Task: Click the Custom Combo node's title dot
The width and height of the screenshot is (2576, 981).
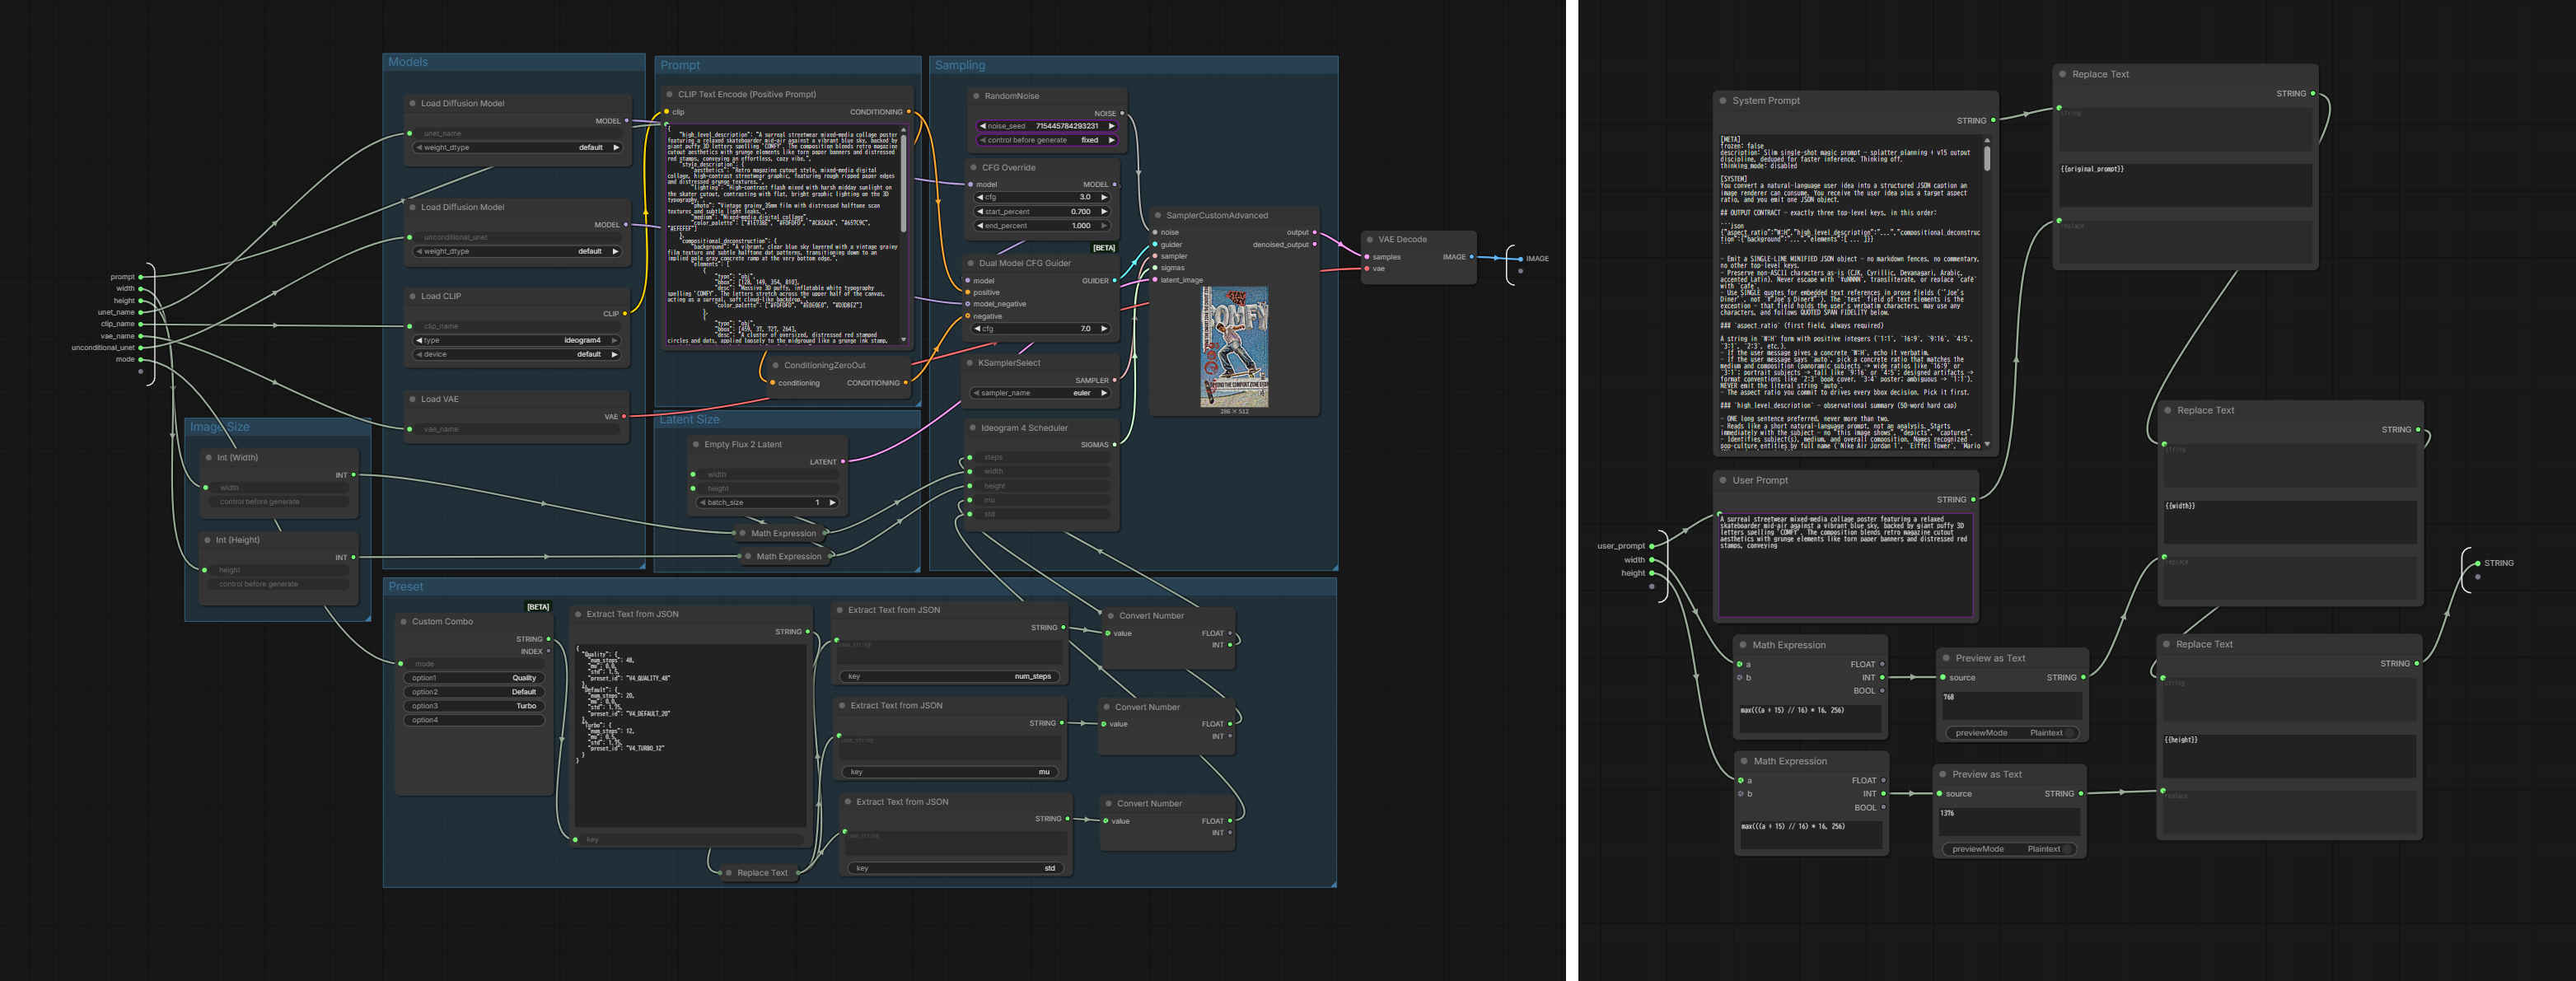Action: click(x=403, y=621)
